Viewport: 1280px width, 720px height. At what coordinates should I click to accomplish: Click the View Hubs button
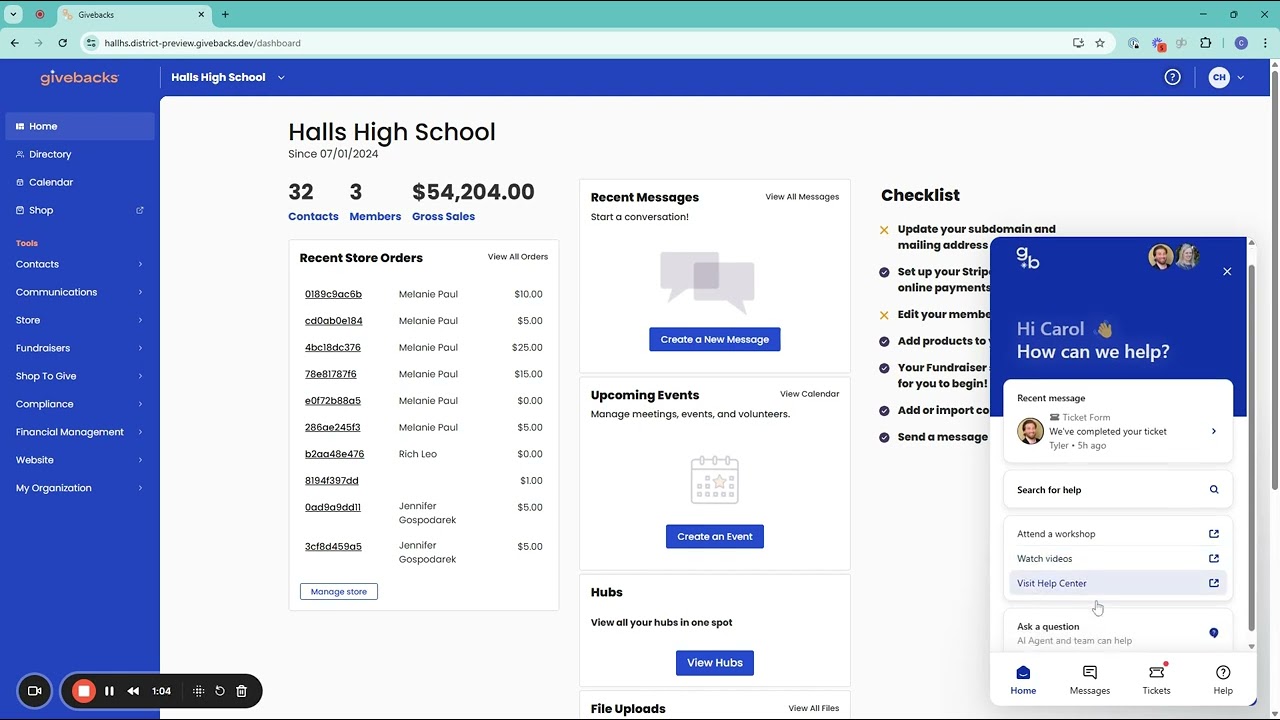click(x=714, y=662)
